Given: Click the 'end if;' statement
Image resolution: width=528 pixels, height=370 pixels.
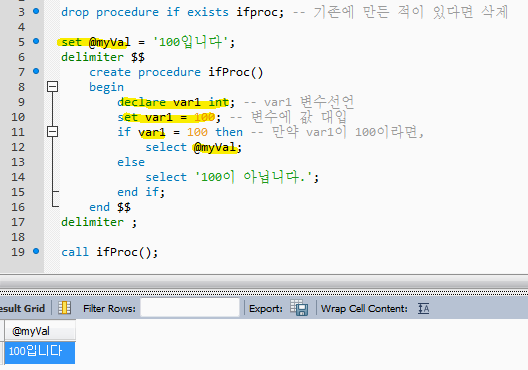Looking at the screenshot, I should 141,192.
